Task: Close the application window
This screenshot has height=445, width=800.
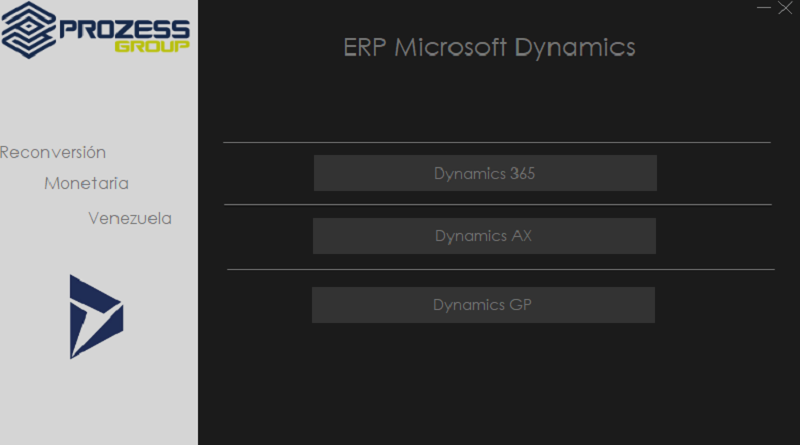Action: [x=785, y=8]
